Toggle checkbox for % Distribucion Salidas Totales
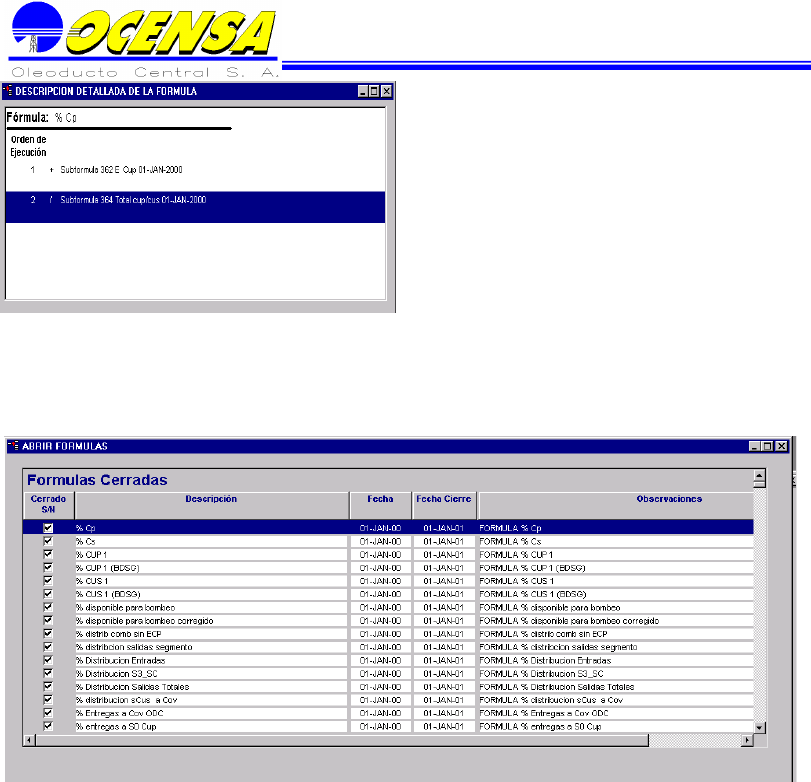The image size is (811, 782). click(48, 686)
